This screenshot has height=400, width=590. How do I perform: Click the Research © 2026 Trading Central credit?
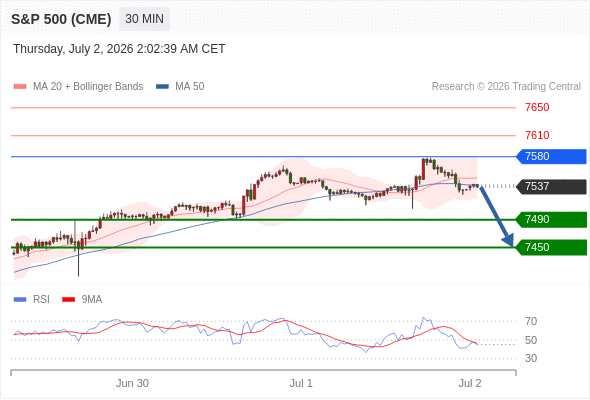tap(506, 87)
